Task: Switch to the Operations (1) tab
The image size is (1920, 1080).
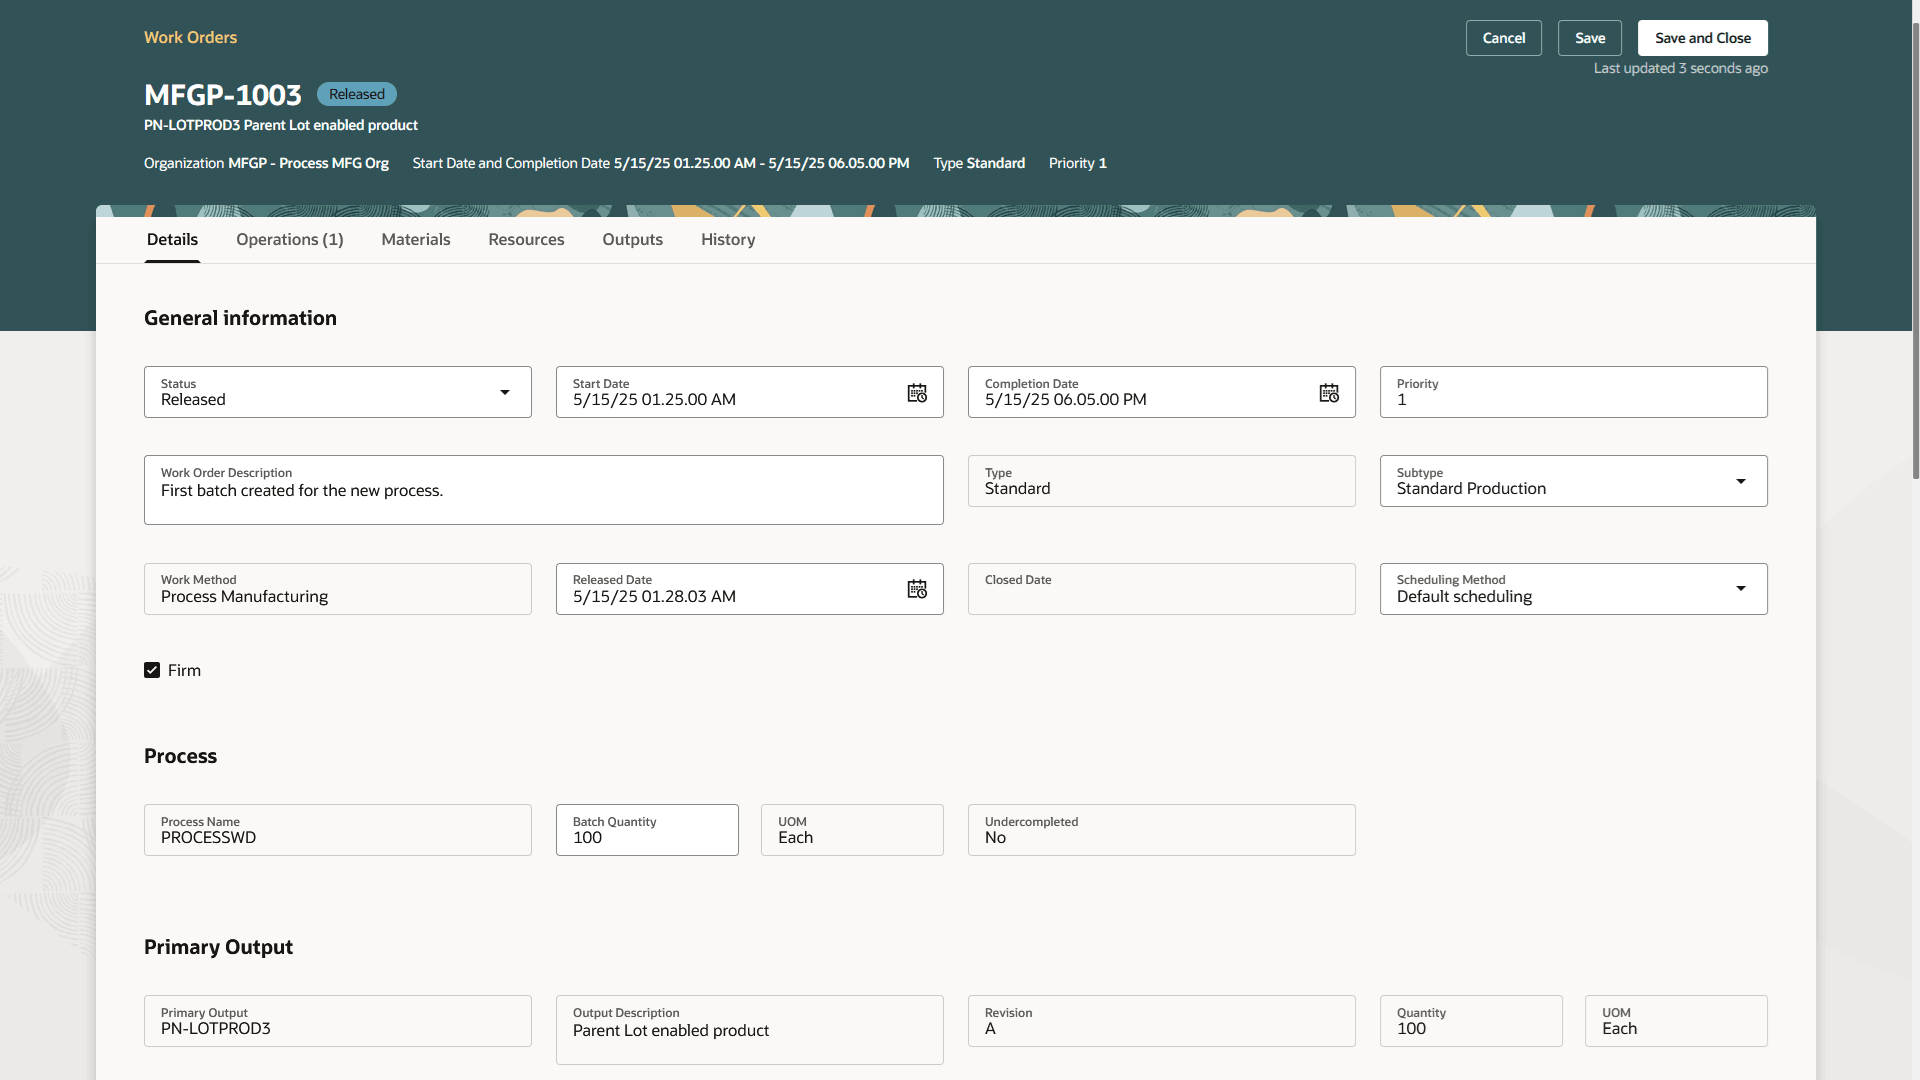Action: tap(289, 239)
